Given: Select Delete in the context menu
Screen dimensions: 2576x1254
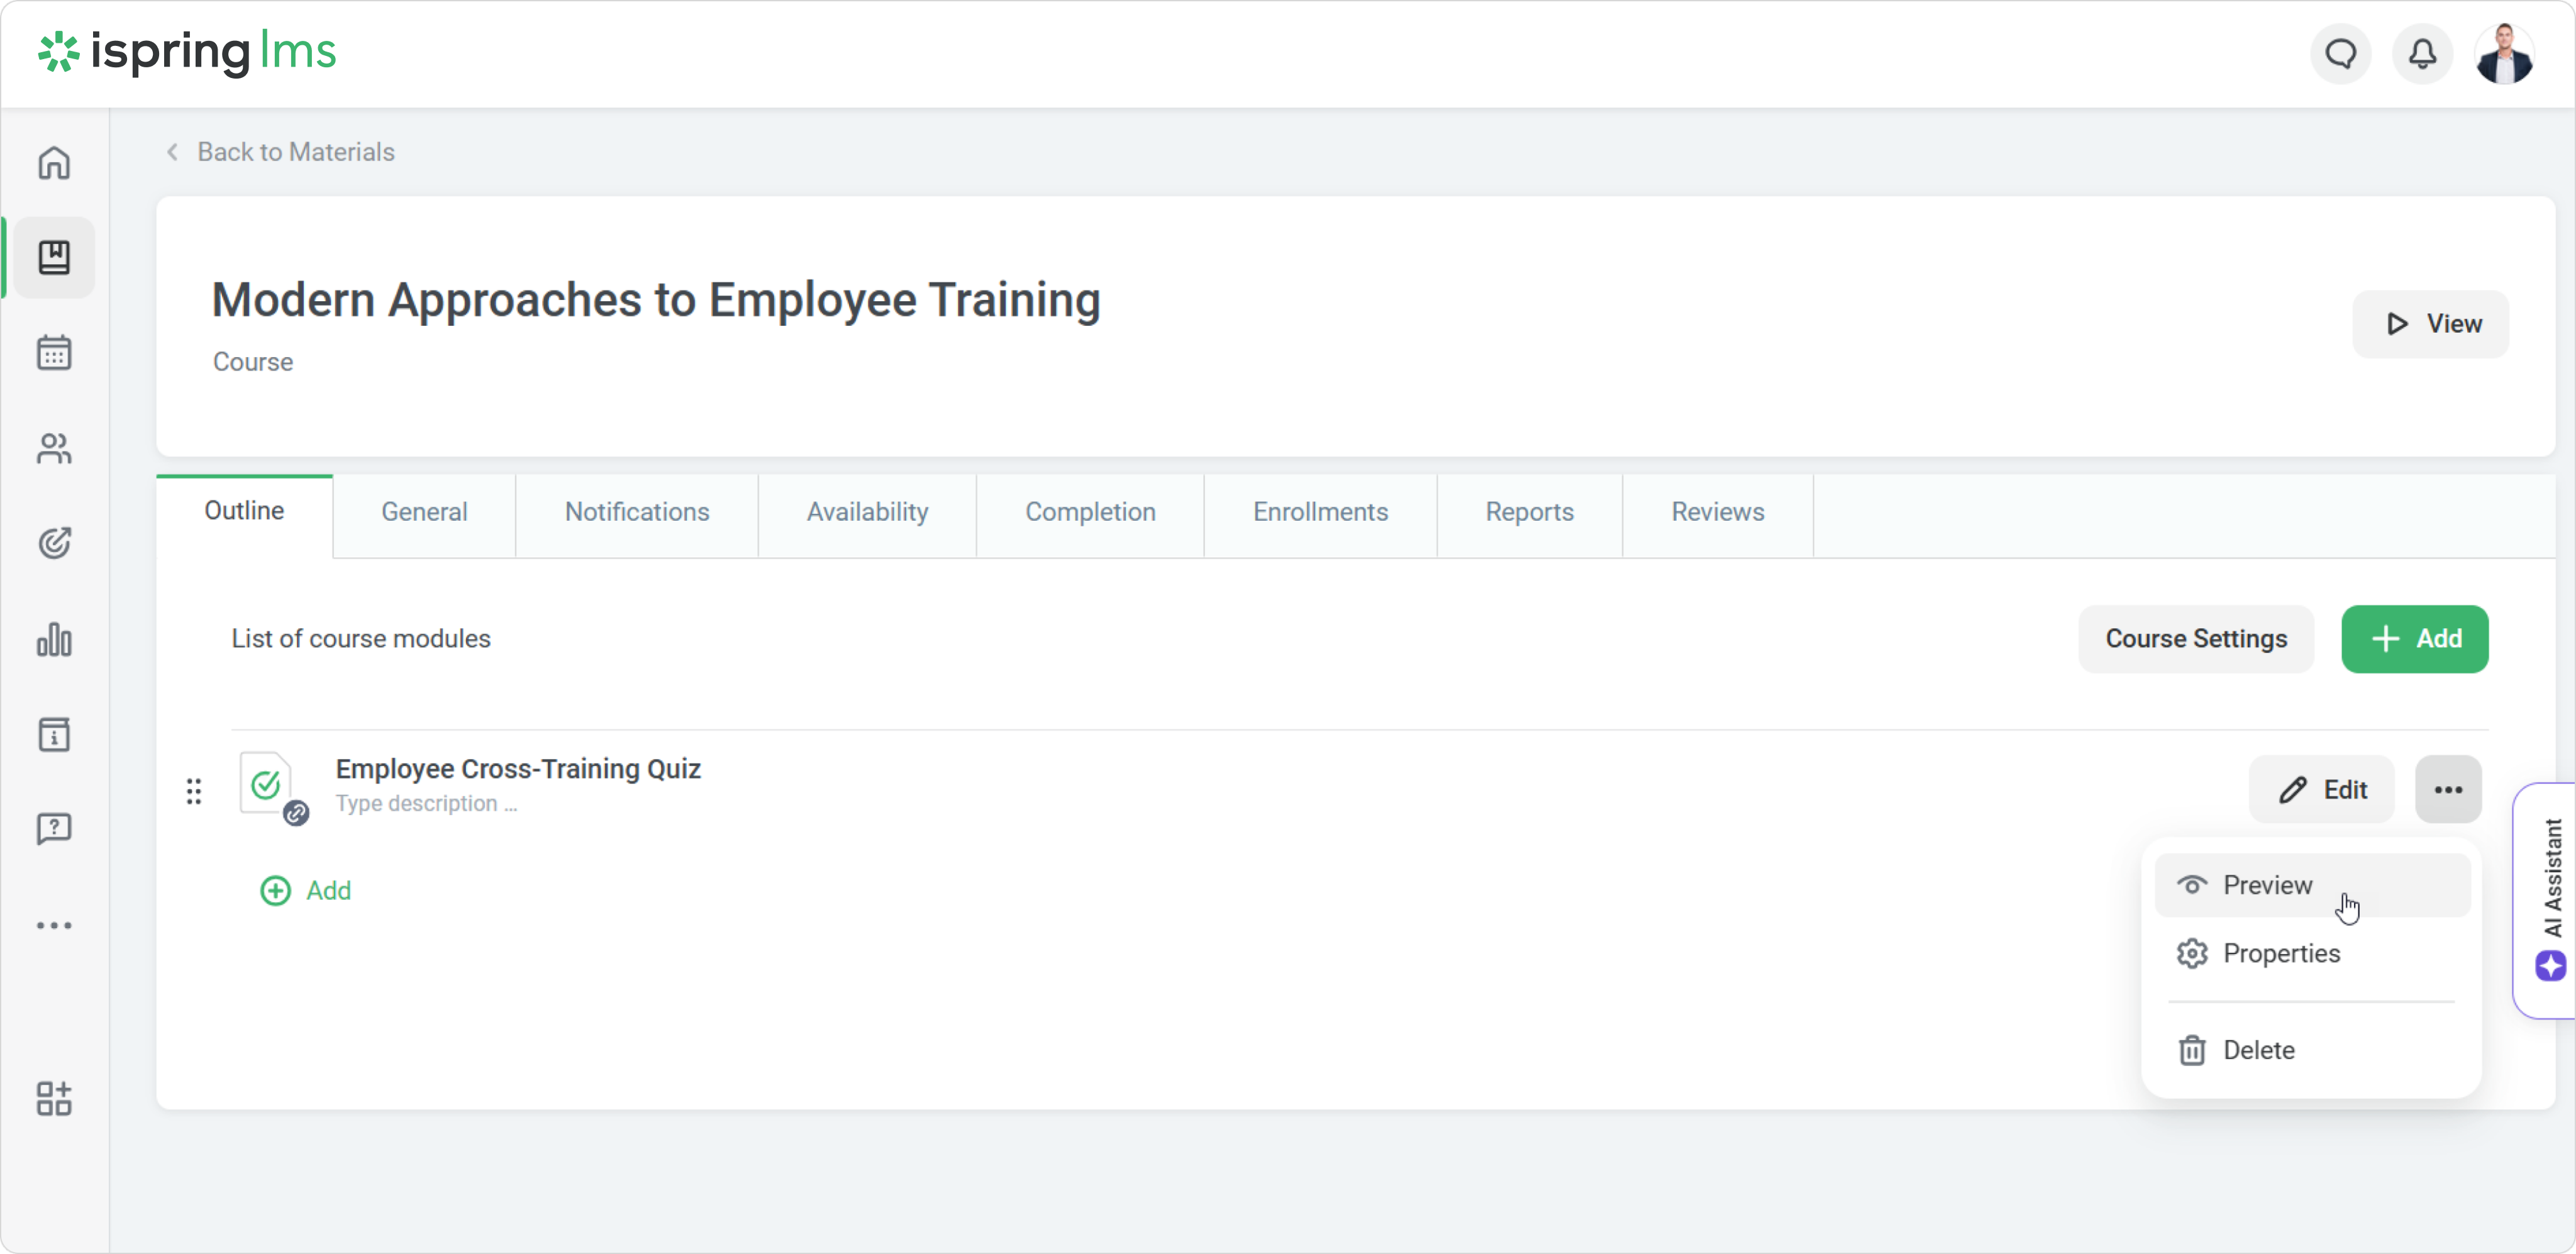Looking at the screenshot, I should (2258, 1050).
